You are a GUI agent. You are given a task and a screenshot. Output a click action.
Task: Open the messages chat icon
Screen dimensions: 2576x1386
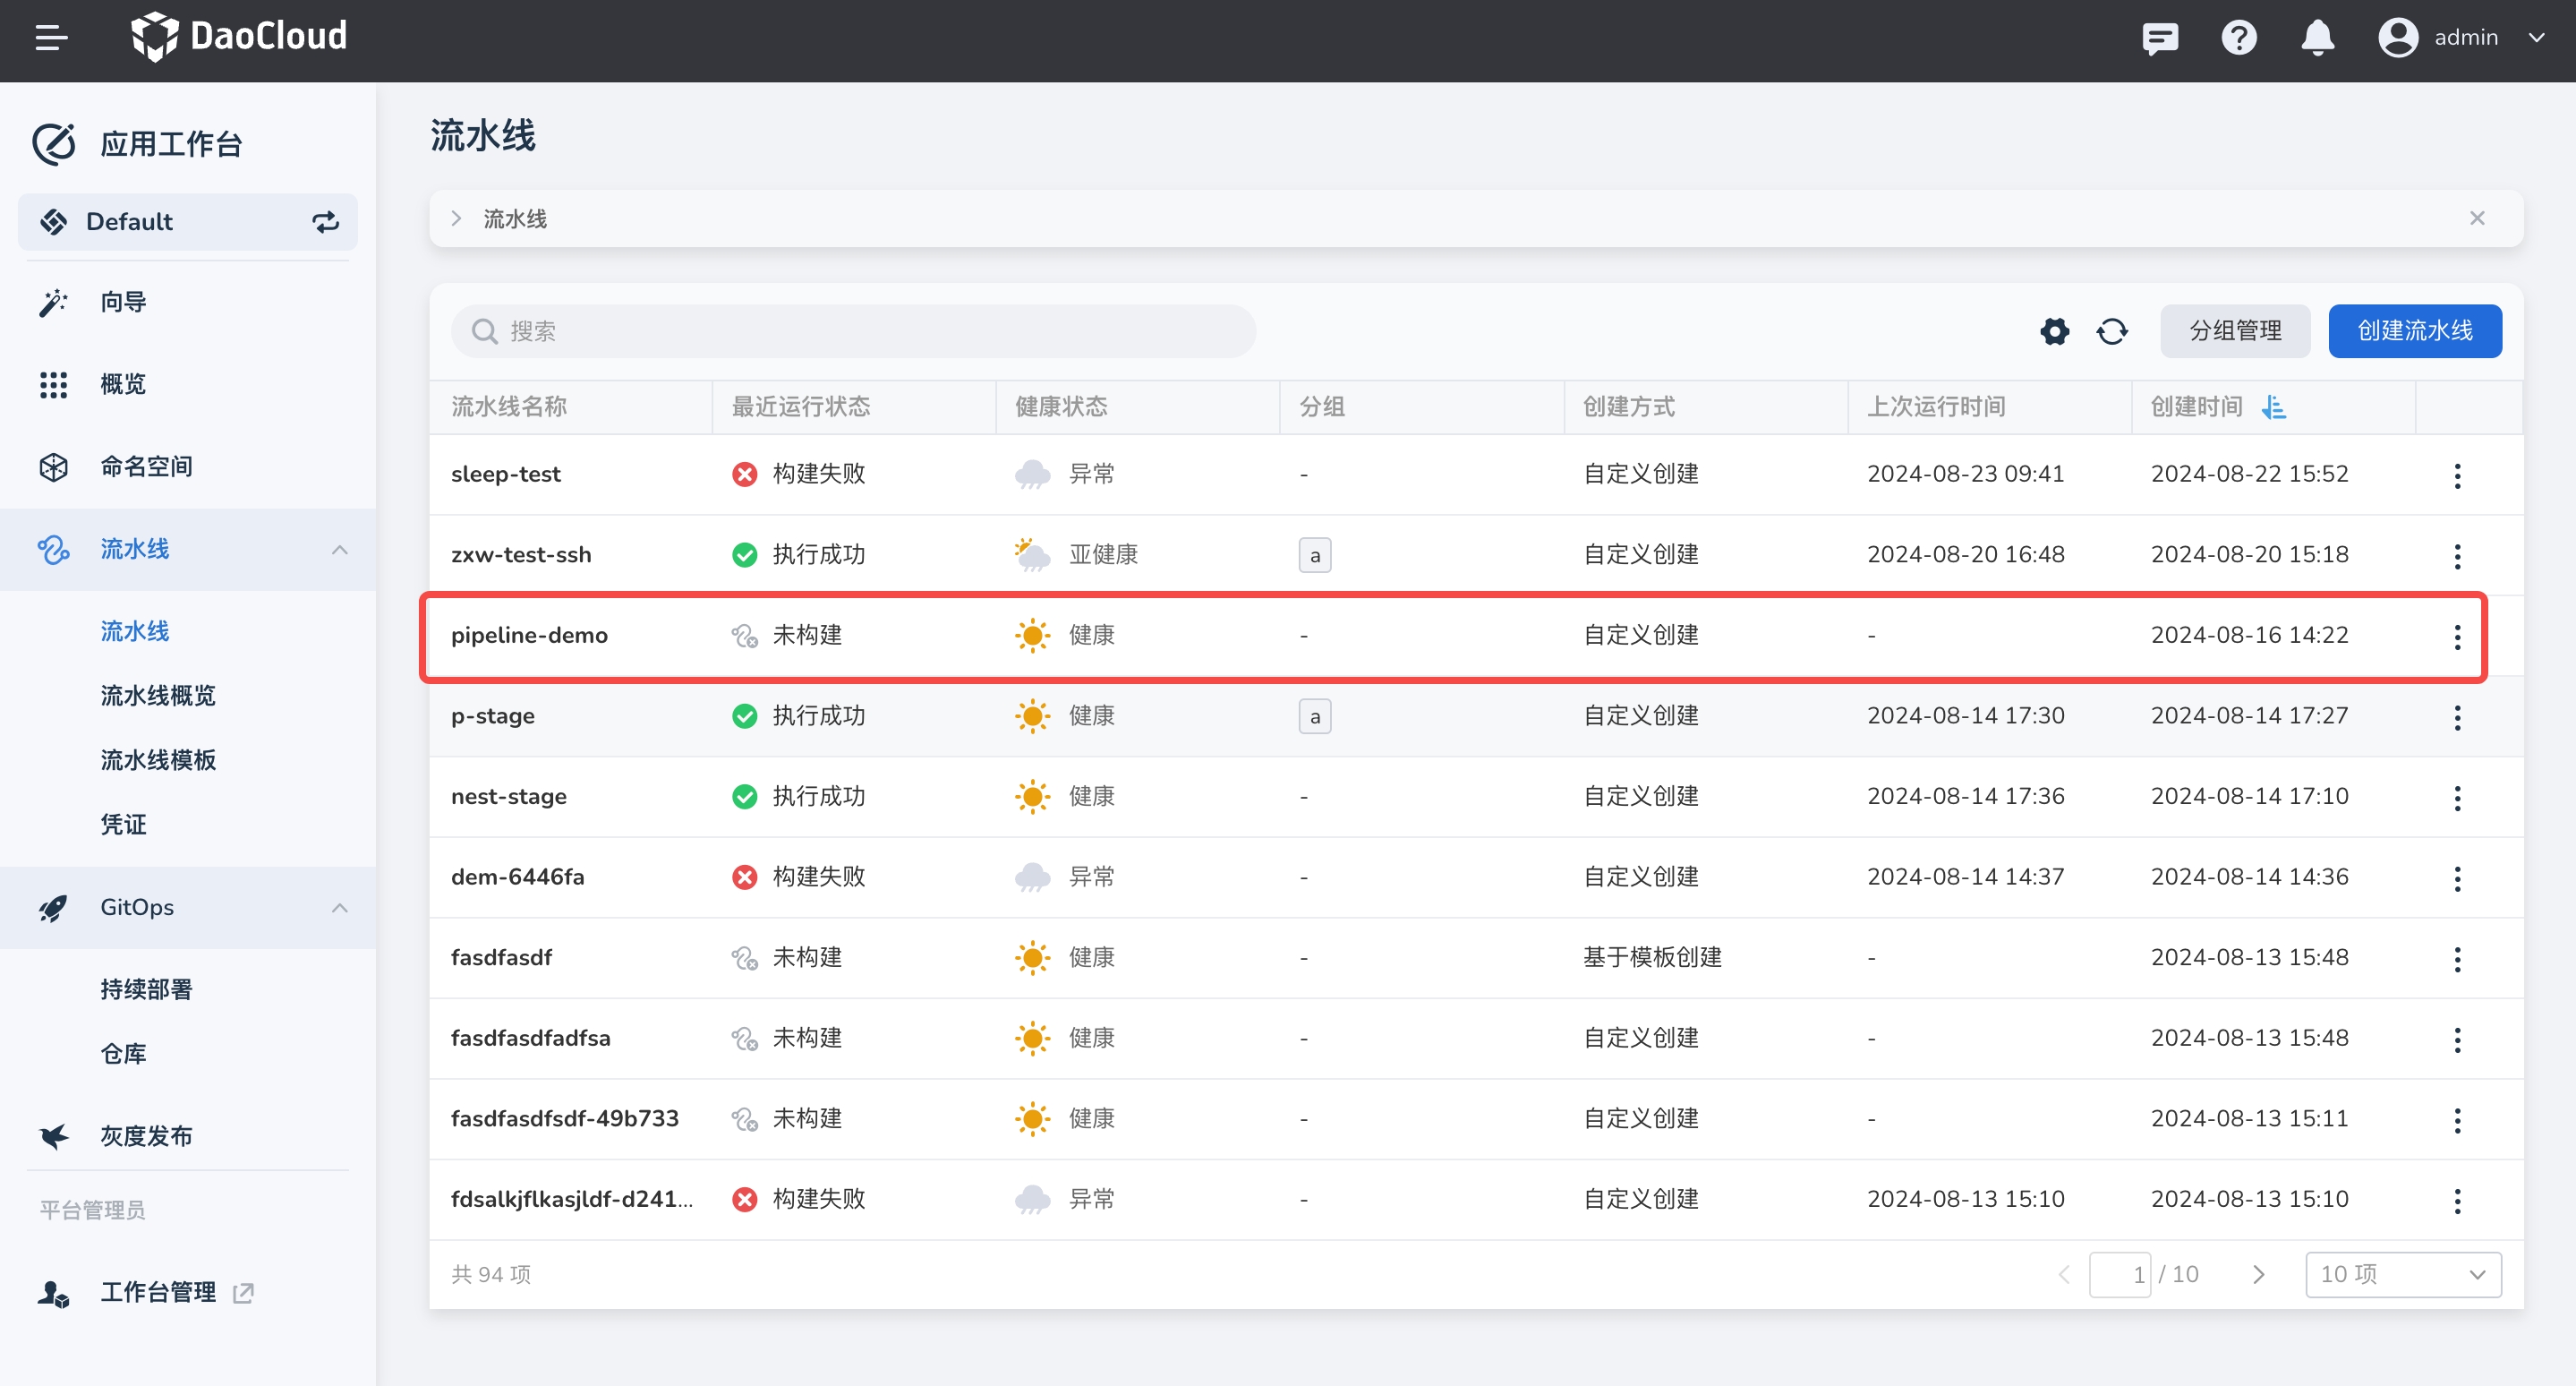click(x=2160, y=38)
